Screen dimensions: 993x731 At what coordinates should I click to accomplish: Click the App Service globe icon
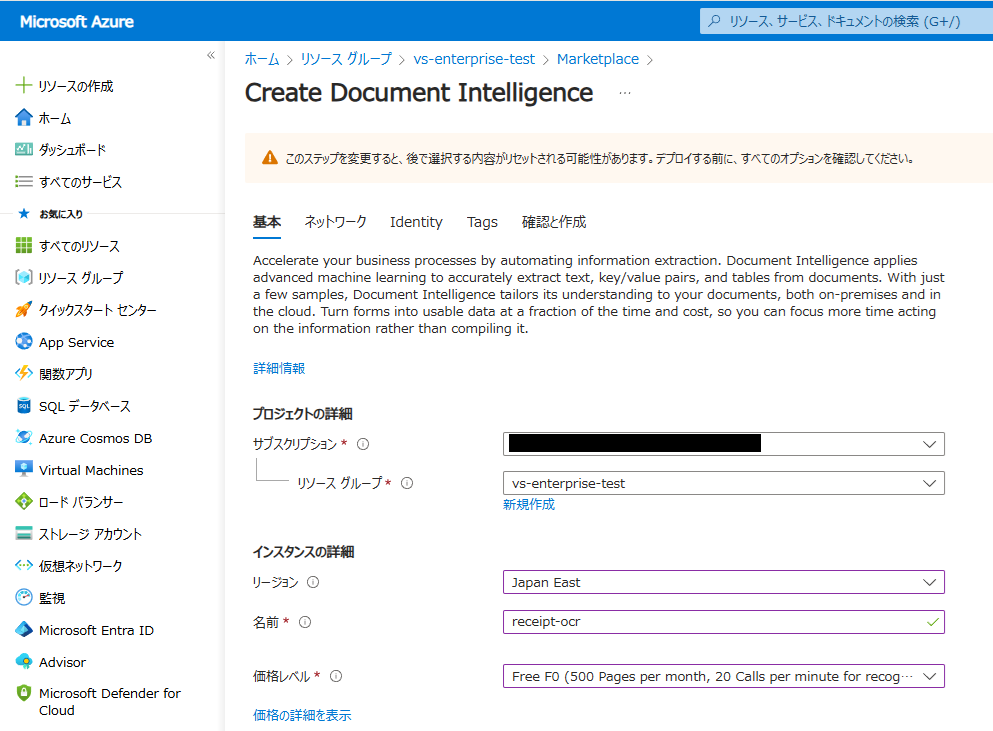(23, 341)
